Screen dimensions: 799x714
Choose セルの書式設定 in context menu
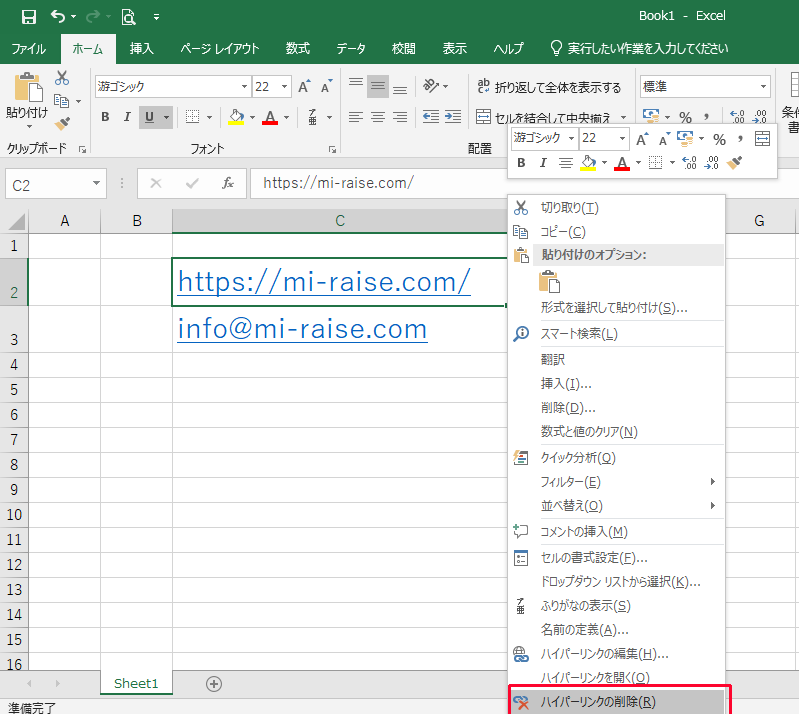click(x=617, y=558)
